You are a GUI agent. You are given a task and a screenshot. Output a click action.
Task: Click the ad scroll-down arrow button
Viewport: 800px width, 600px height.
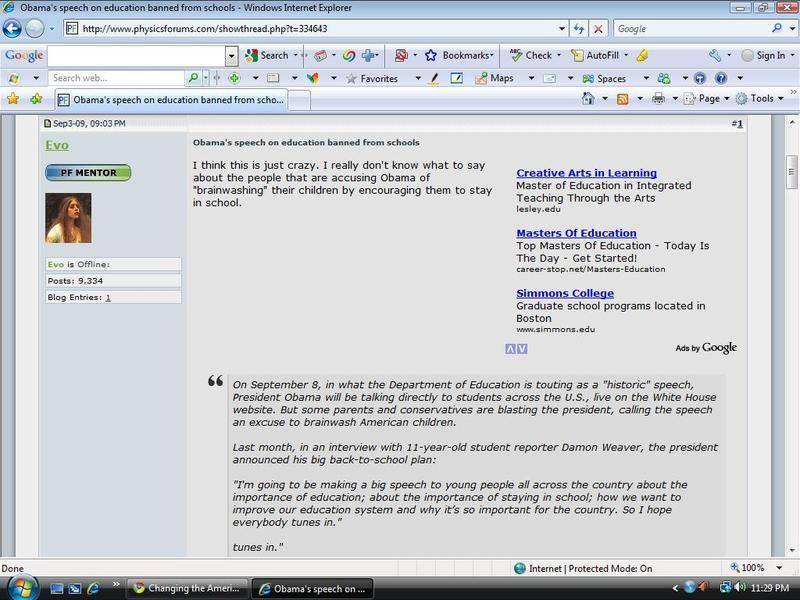522,349
